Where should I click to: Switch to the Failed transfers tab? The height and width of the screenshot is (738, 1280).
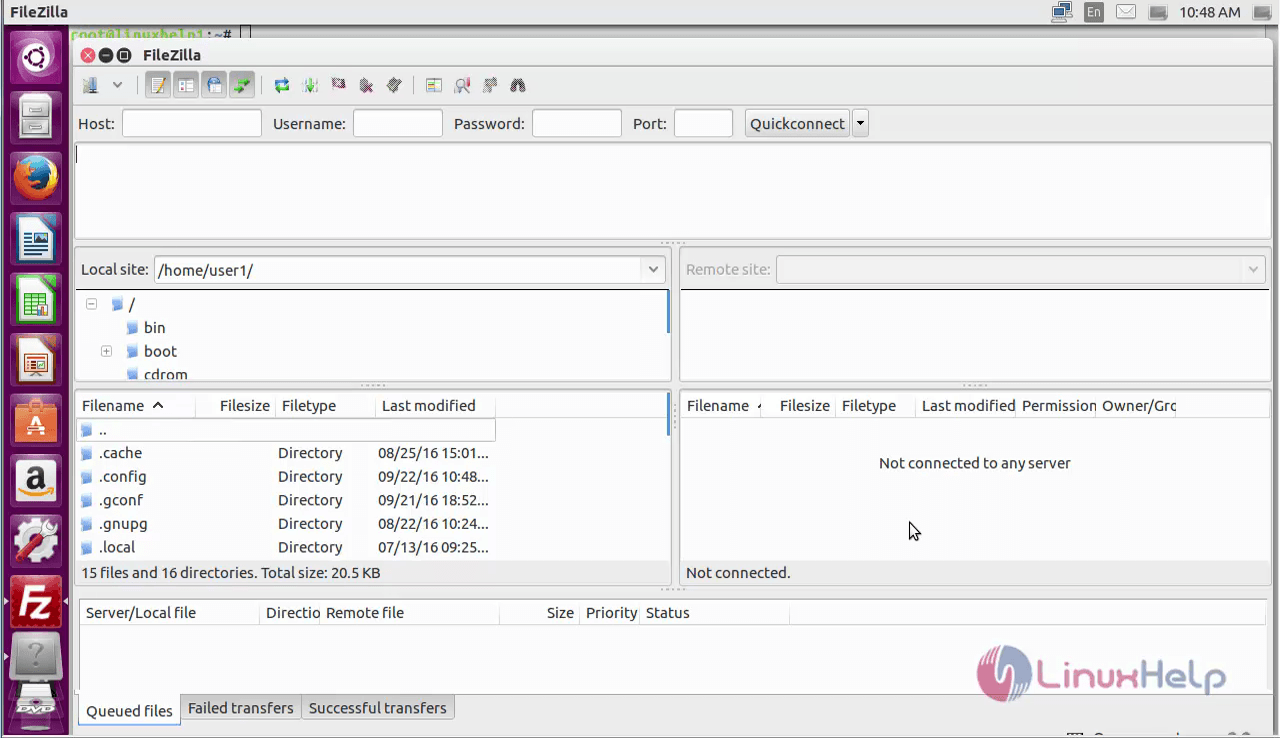tap(241, 708)
